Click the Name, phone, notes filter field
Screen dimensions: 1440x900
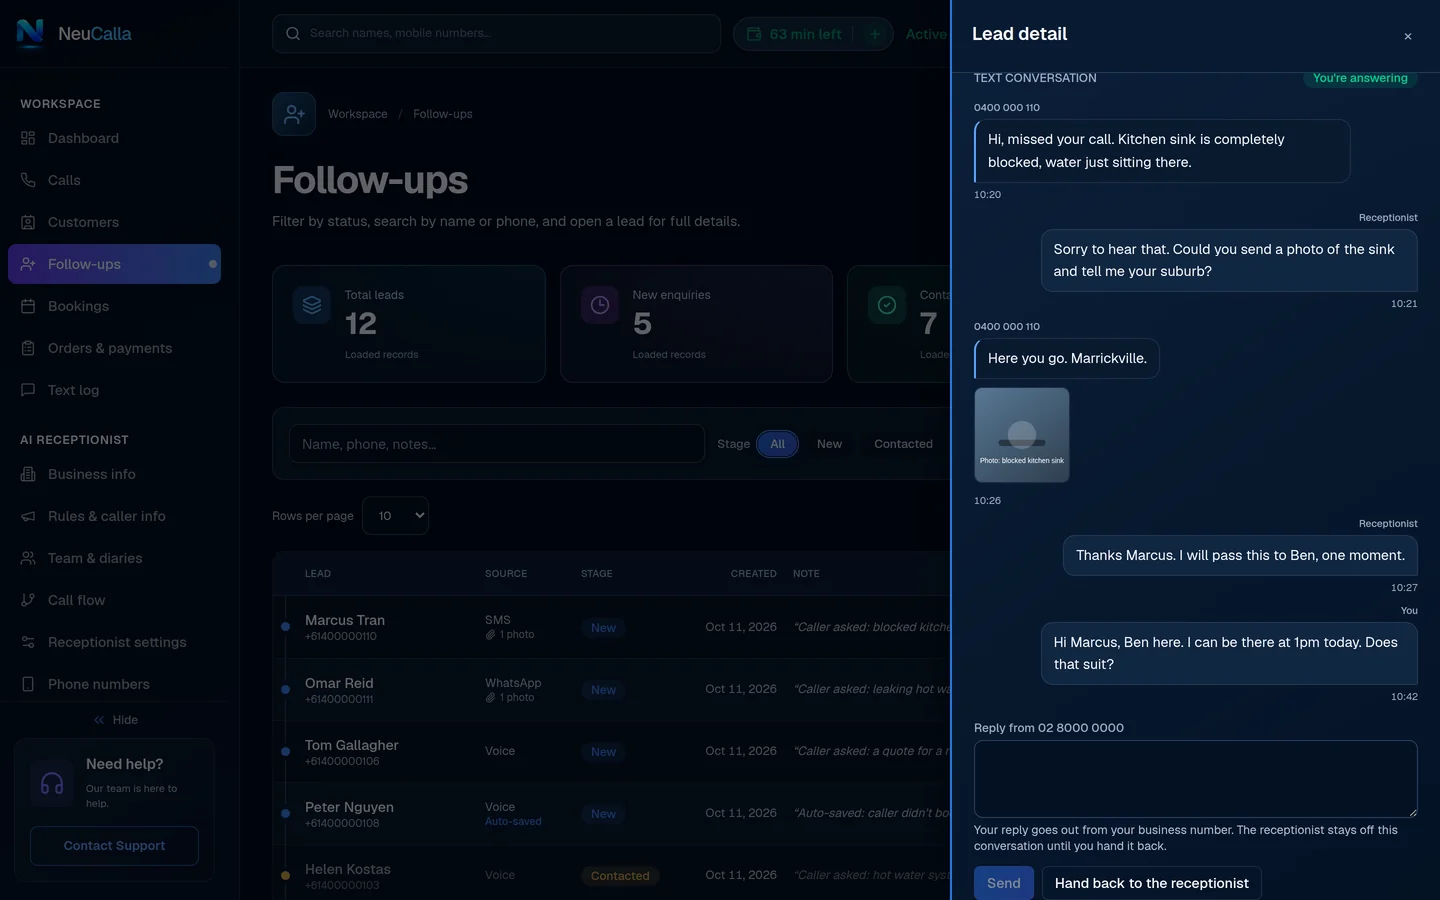click(x=497, y=444)
